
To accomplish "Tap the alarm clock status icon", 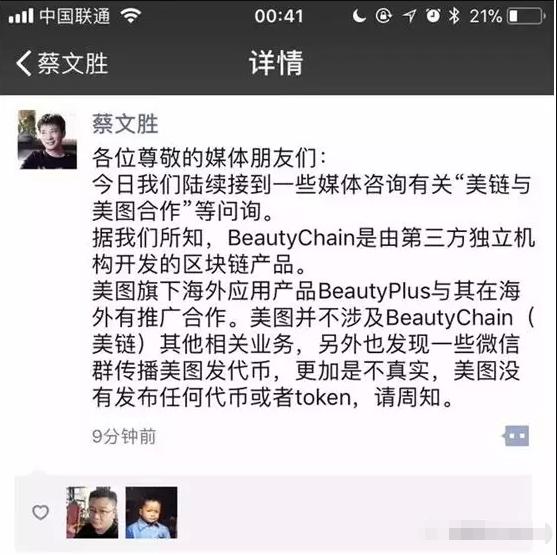I will pyautogui.click(x=433, y=16).
